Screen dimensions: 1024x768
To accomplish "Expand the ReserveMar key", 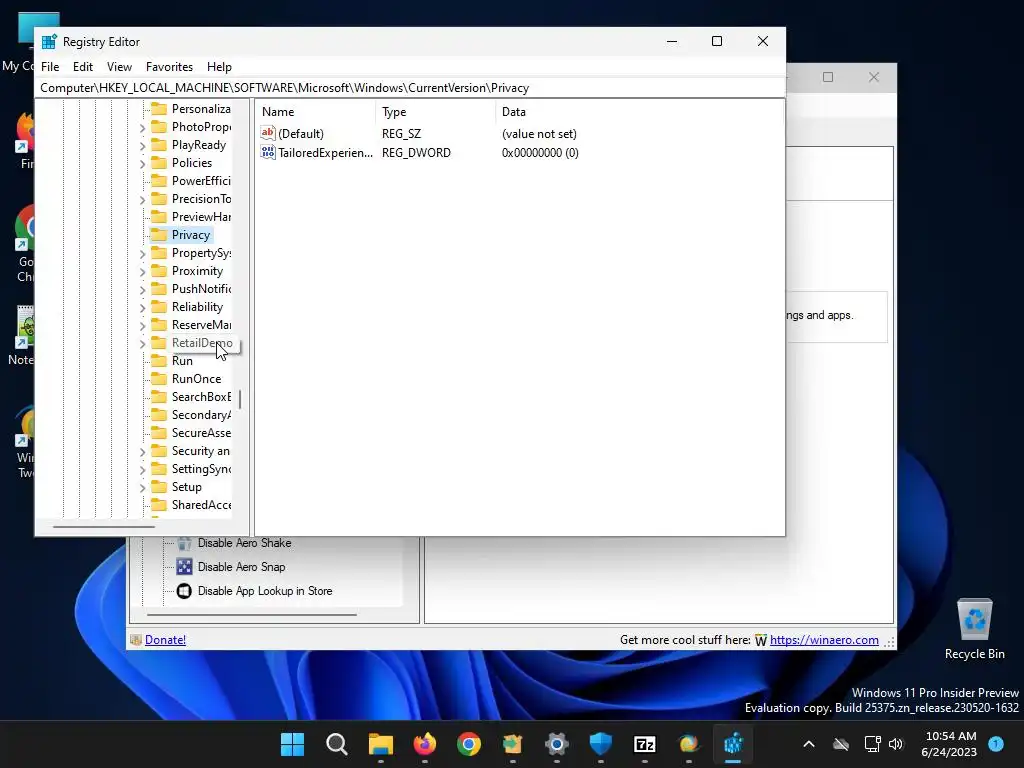I will [x=142, y=325].
